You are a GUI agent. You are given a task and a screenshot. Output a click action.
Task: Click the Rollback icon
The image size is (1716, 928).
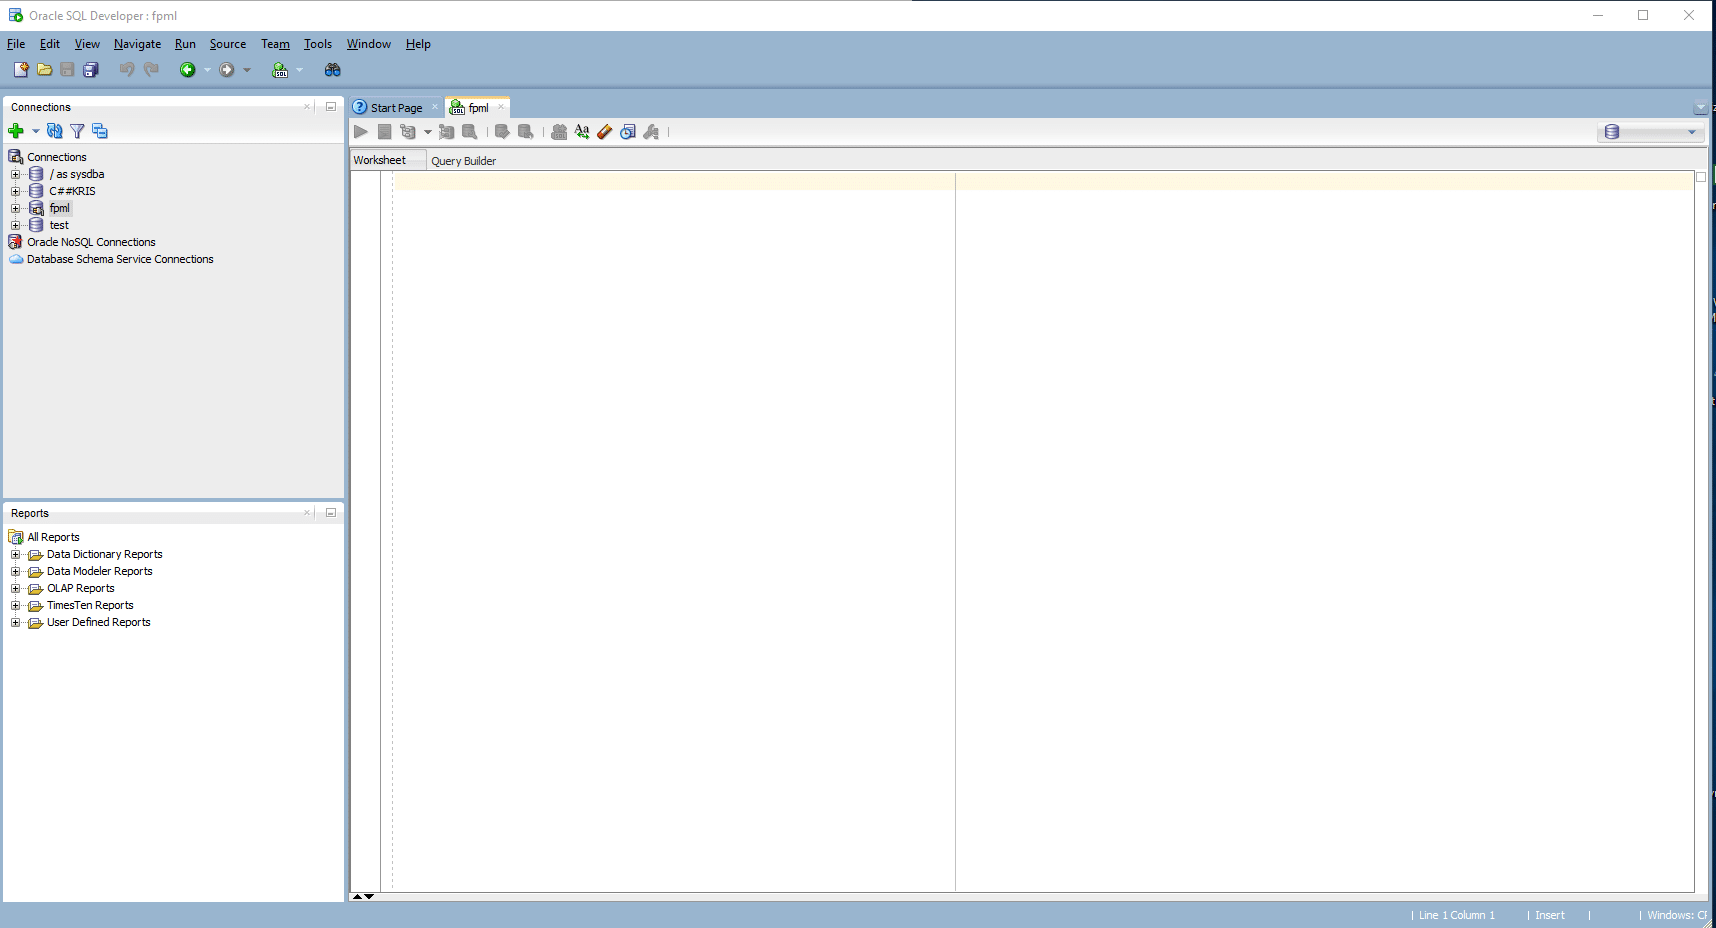pos(526,132)
